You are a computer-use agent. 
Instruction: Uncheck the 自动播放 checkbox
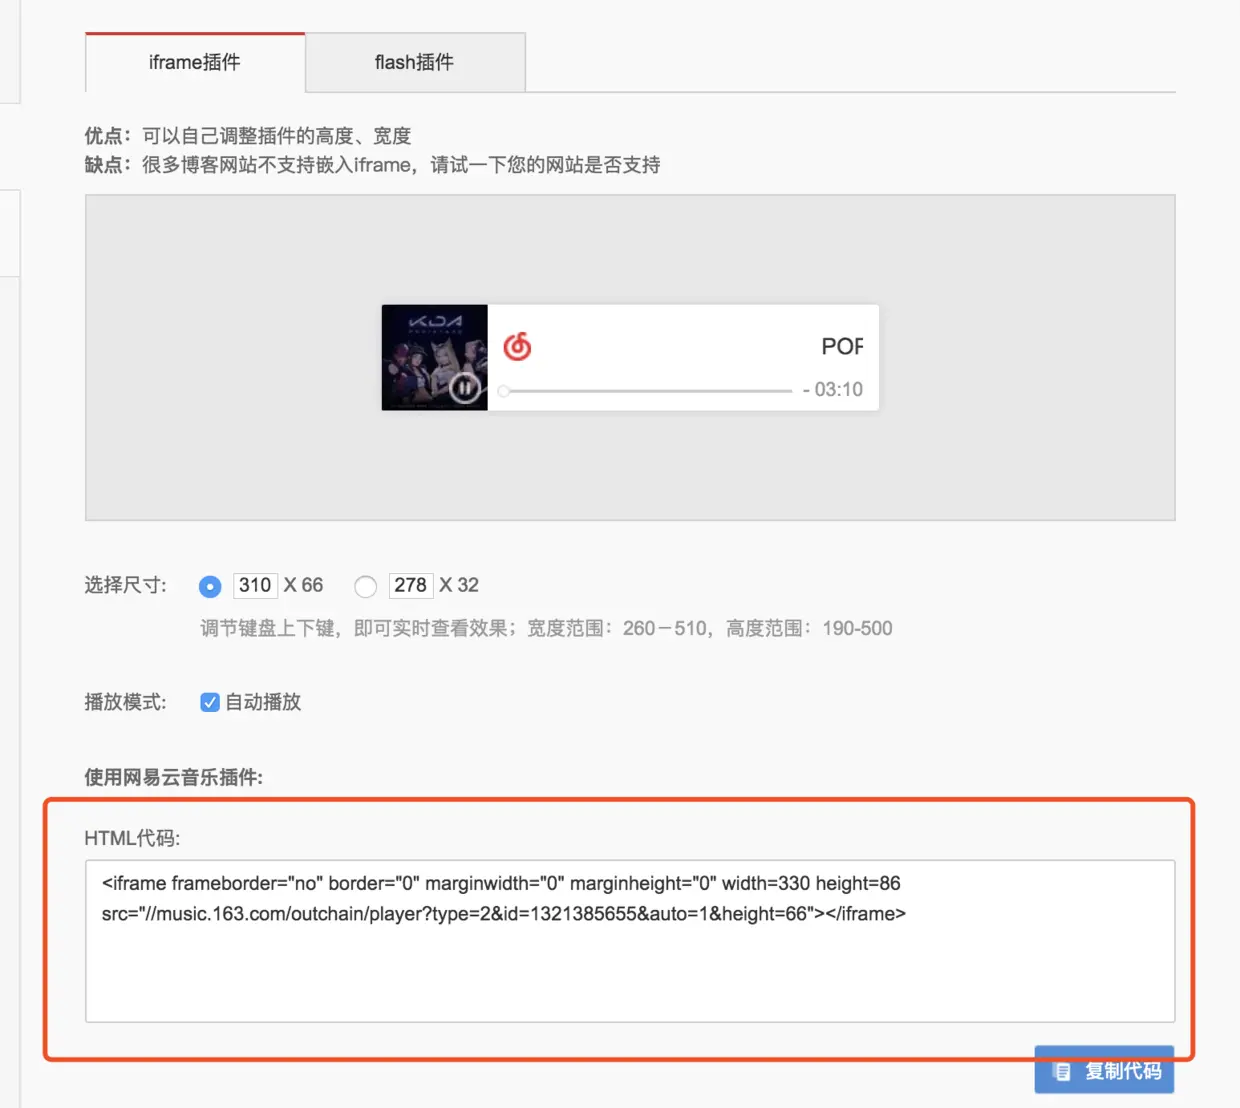click(x=210, y=702)
